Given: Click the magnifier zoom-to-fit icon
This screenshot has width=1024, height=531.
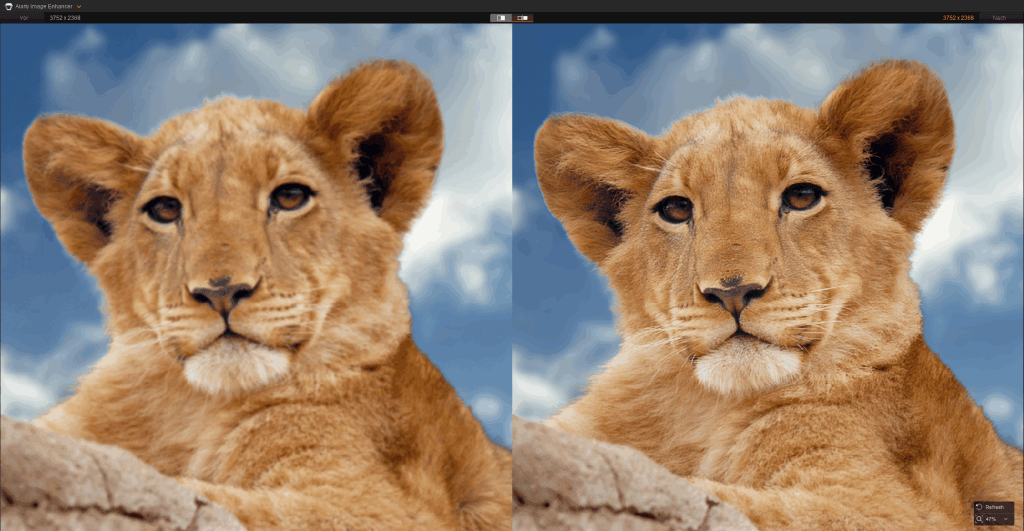Looking at the screenshot, I should pyautogui.click(x=979, y=519).
